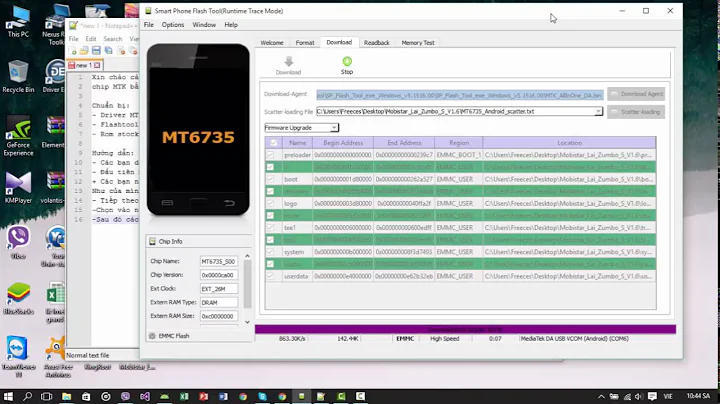
Task: Open the Help menu
Action: coord(231,25)
